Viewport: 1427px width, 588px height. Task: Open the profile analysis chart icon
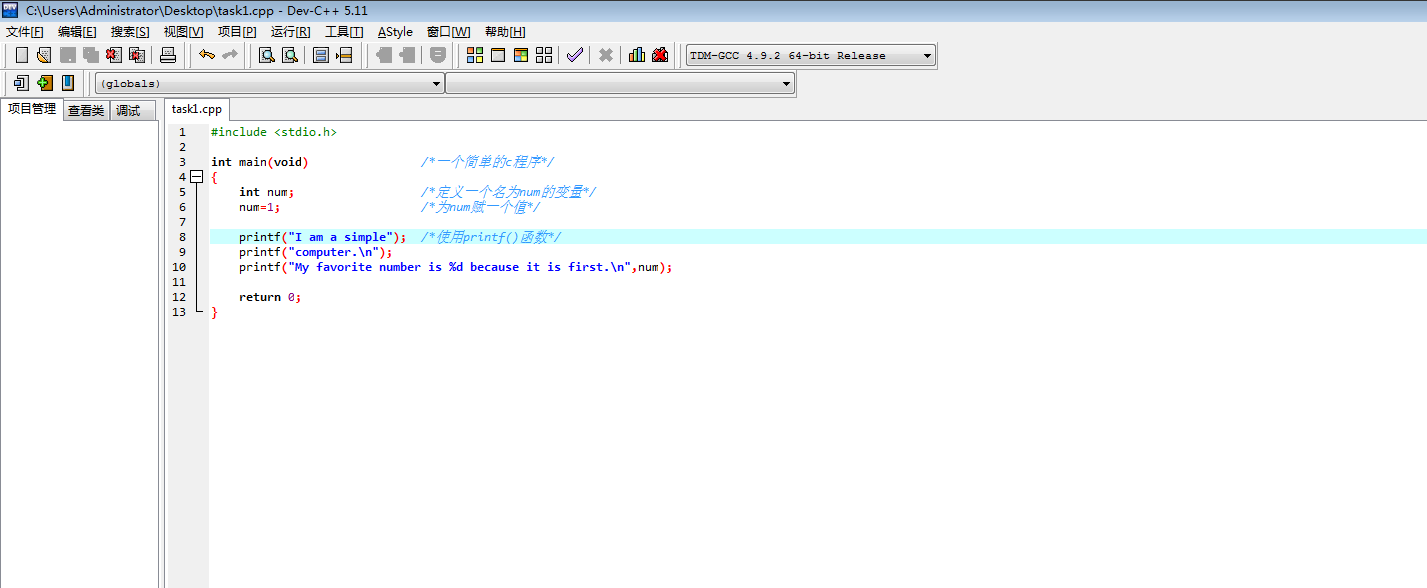click(x=637, y=55)
